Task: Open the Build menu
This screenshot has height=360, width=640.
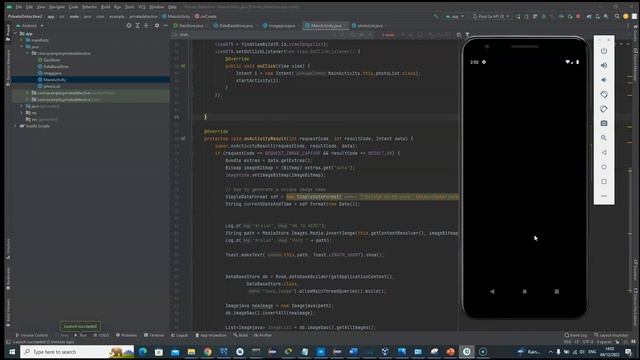Action: 105,7
